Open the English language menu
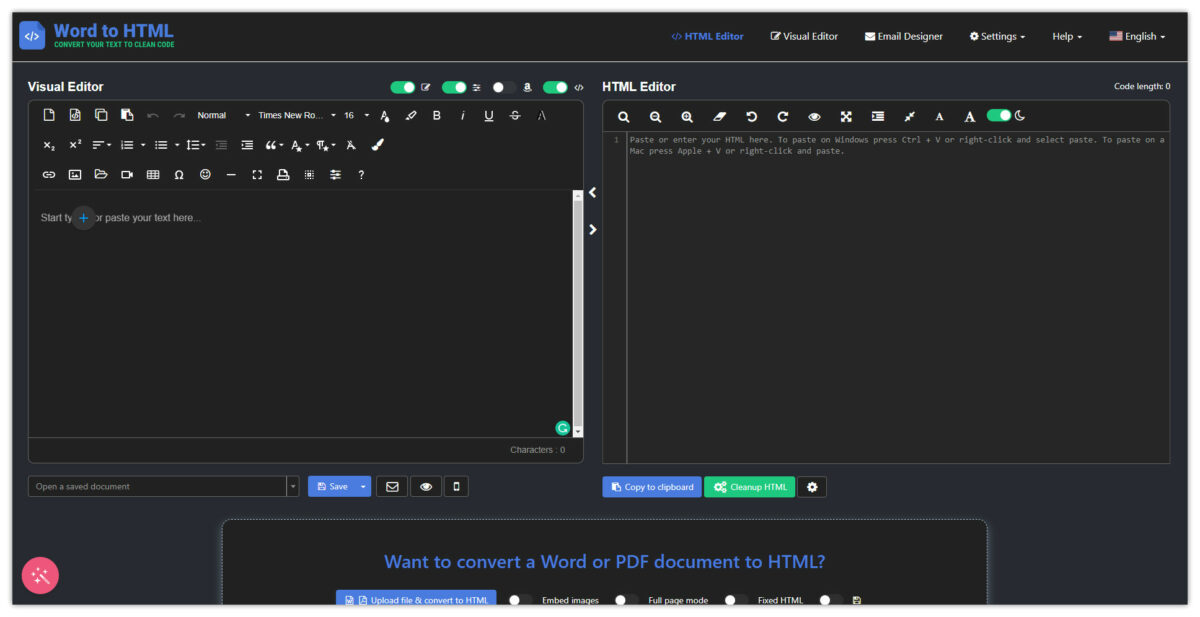Viewport: 1200px width, 617px height. [x=1137, y=36]
